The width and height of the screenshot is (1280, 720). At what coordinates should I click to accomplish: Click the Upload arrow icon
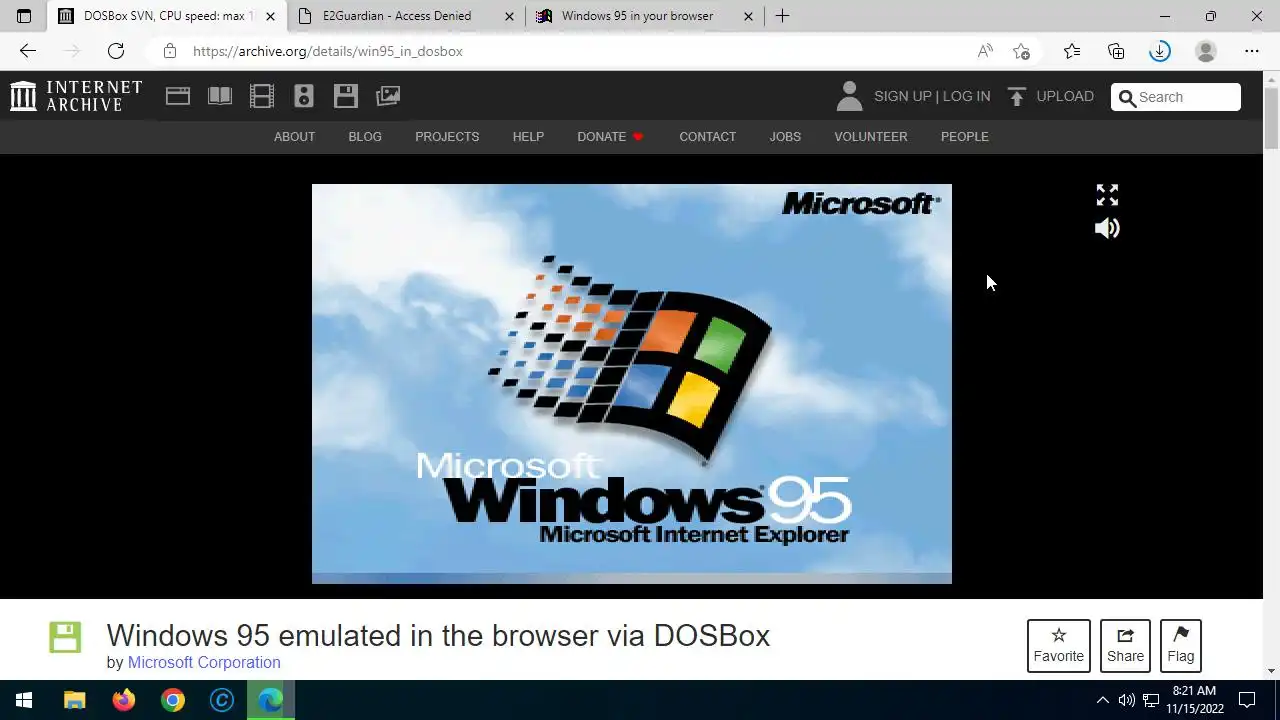(x=1017, y=96)
